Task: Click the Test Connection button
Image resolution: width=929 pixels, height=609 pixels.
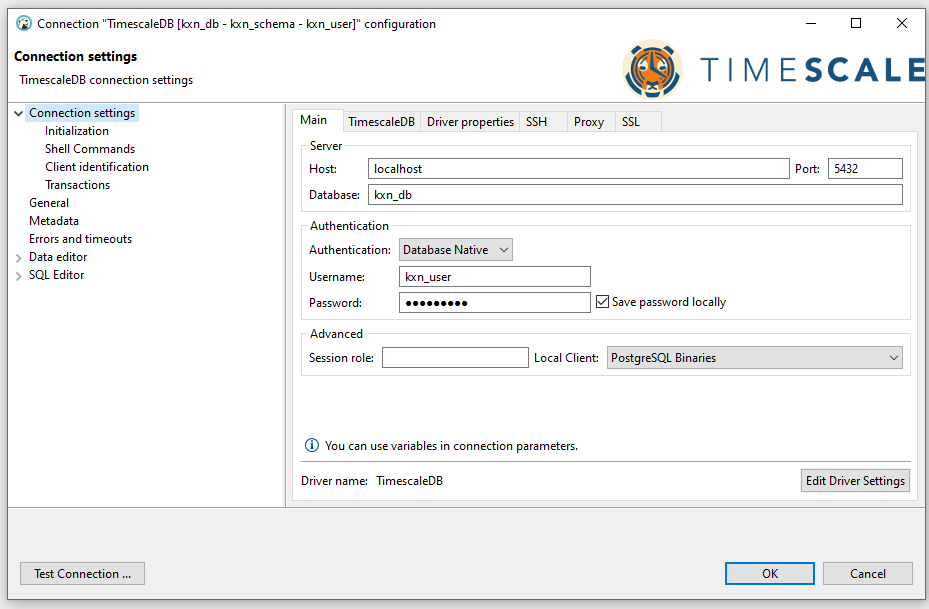Action: coord(82,573)
